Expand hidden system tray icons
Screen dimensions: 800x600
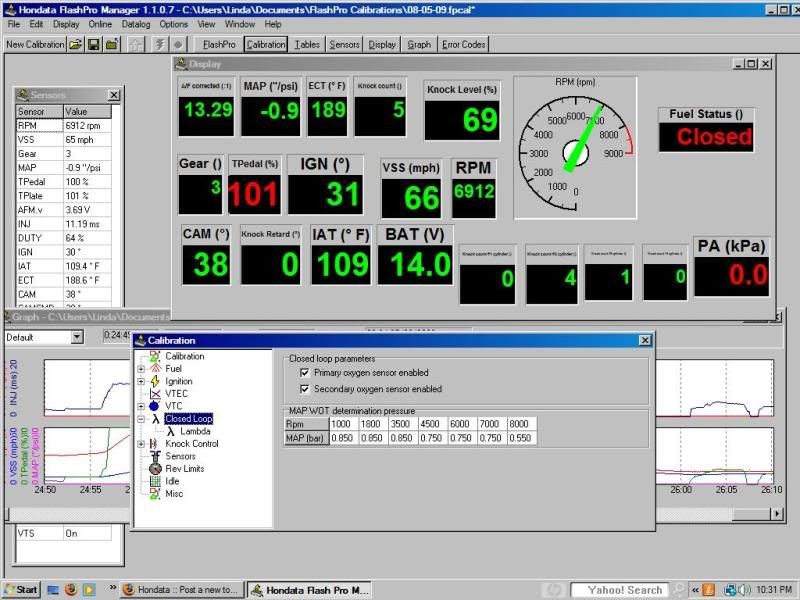(x=695, y=590)
